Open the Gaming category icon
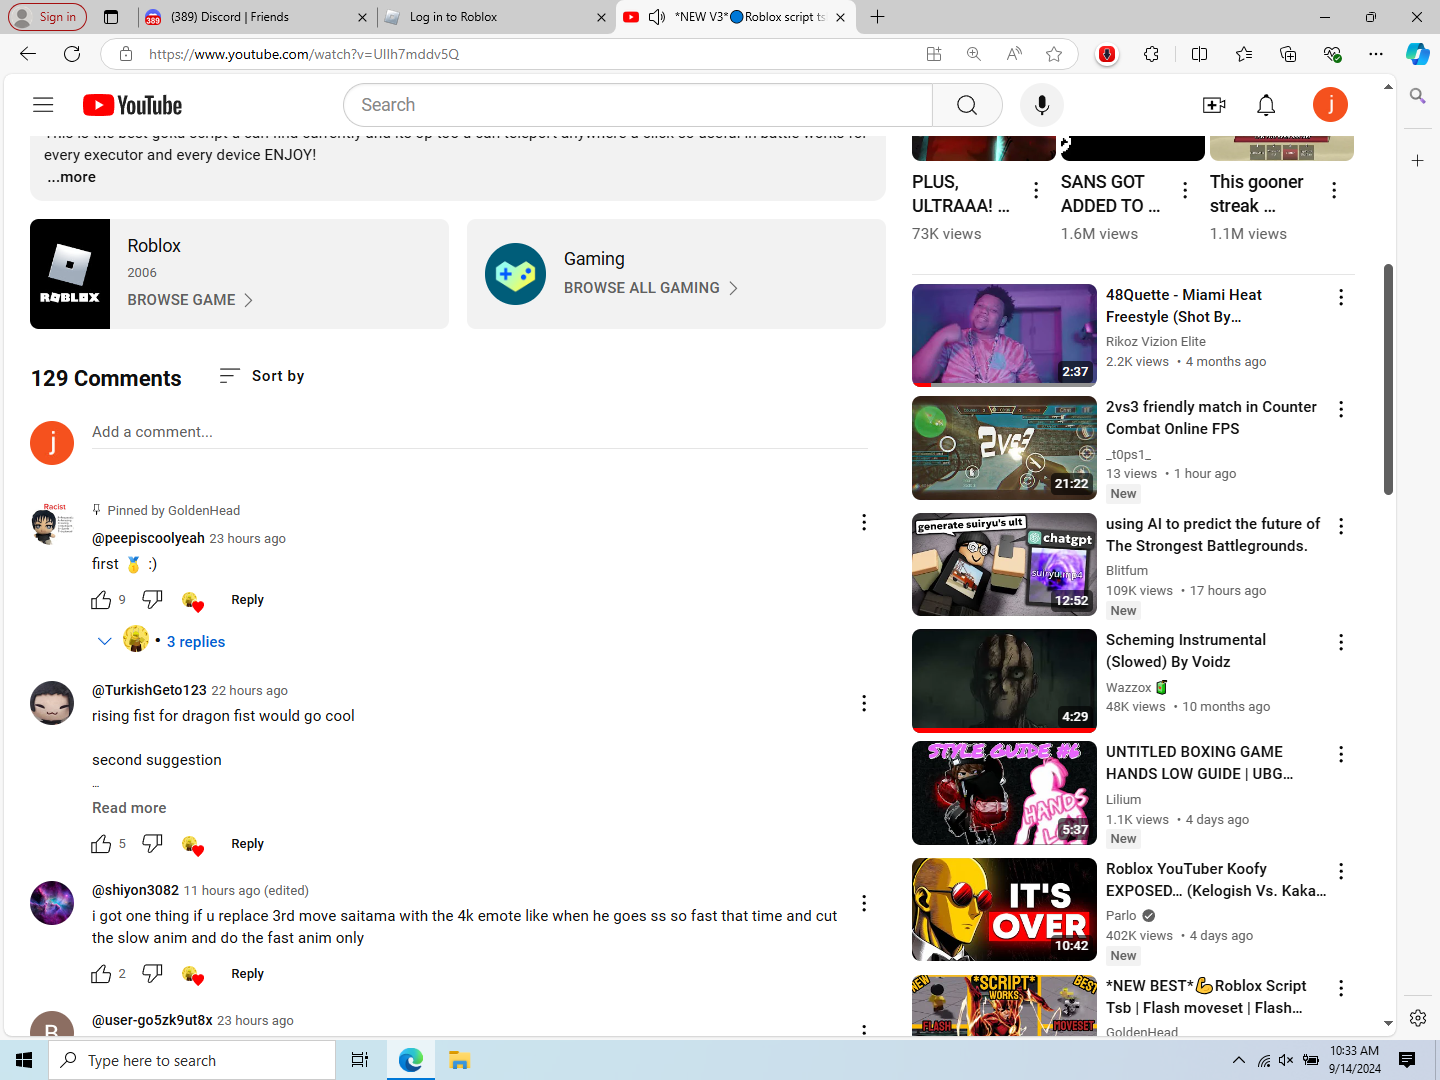 (516, 274)
